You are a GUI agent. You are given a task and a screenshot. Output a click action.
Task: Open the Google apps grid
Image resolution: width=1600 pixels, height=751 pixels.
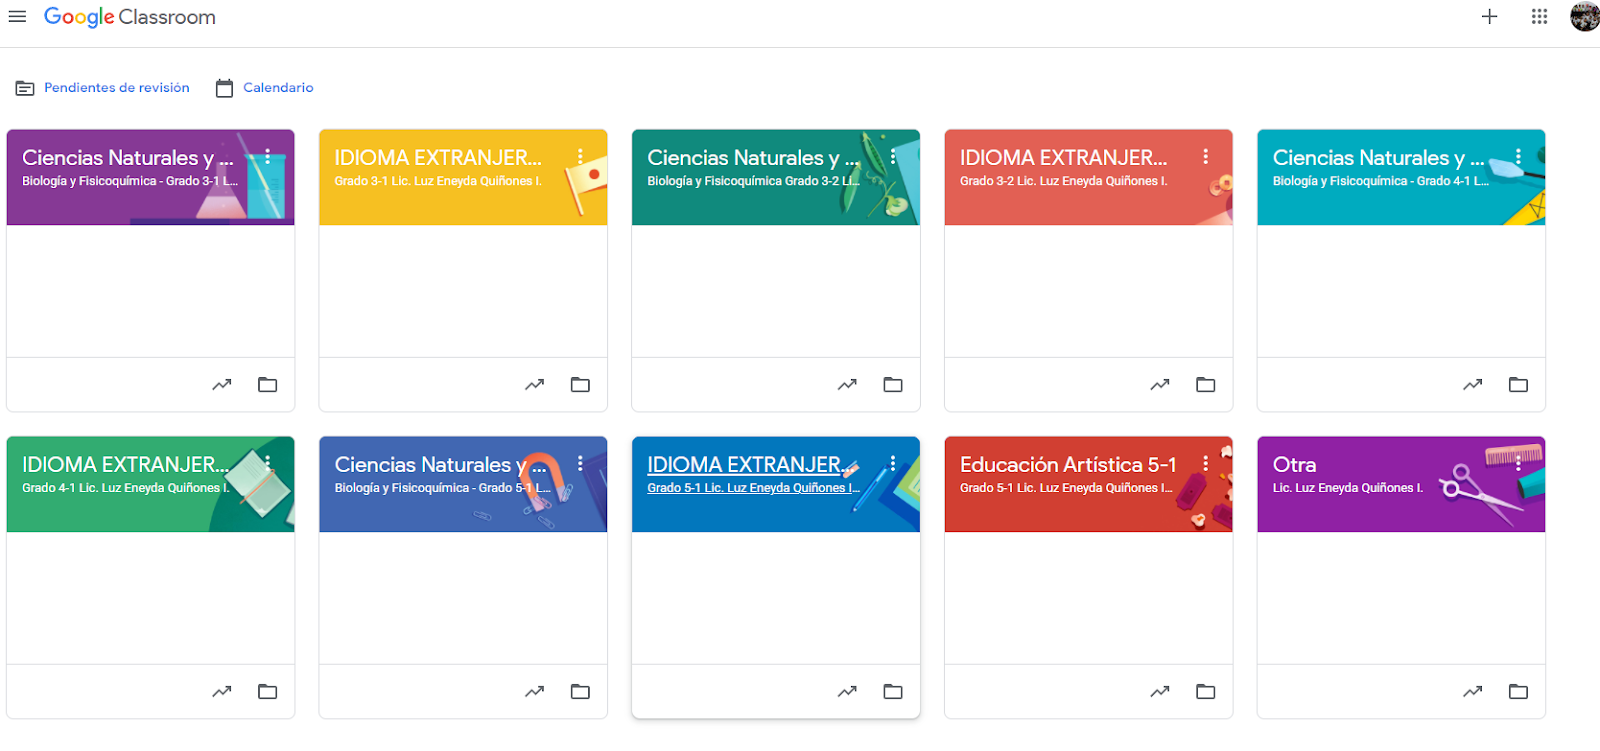[1539, 17]
